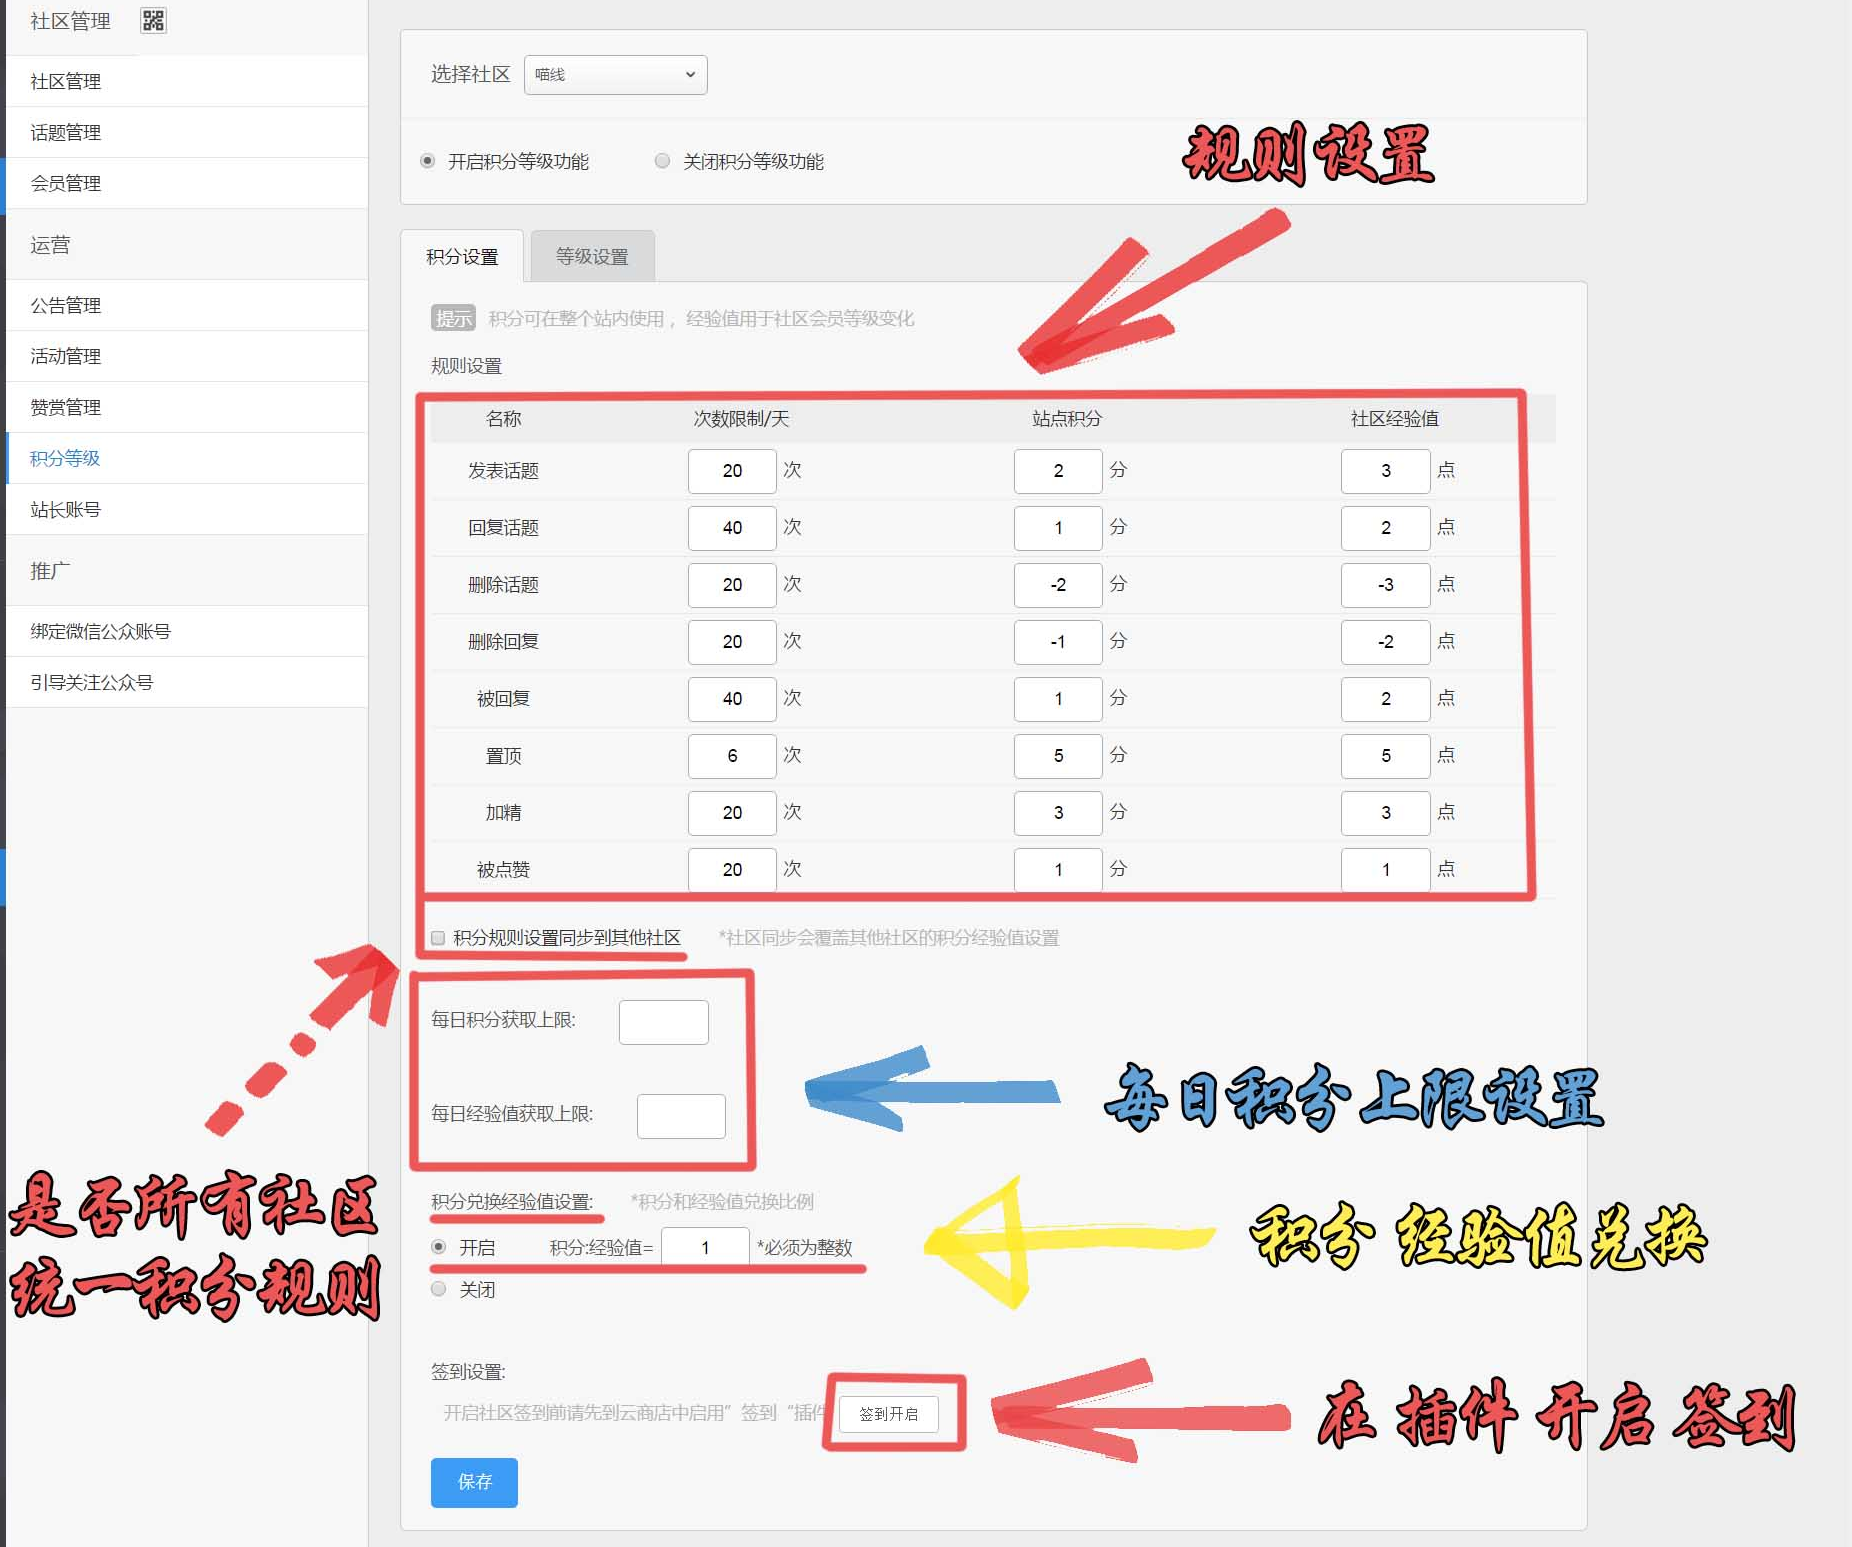Screen dimensions: 1852x1547
Task: Select 关闭积分等级功能 radio button
Action: 662,161
